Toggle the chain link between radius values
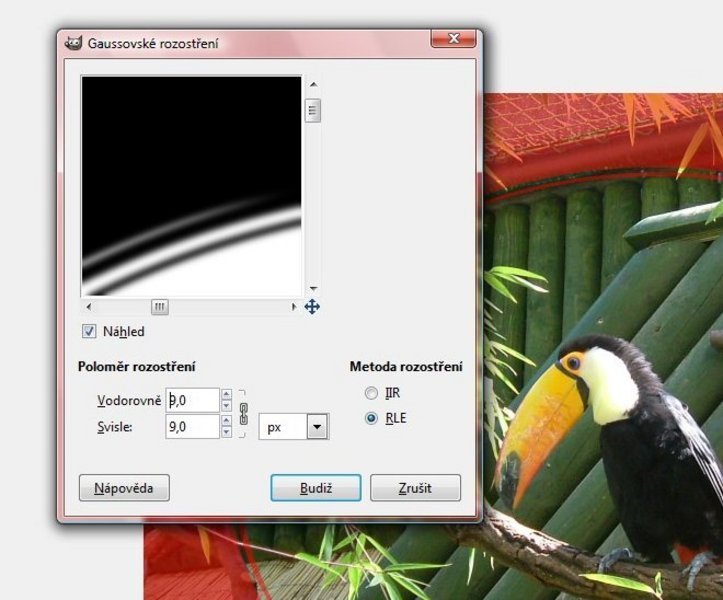 [243, 414]
